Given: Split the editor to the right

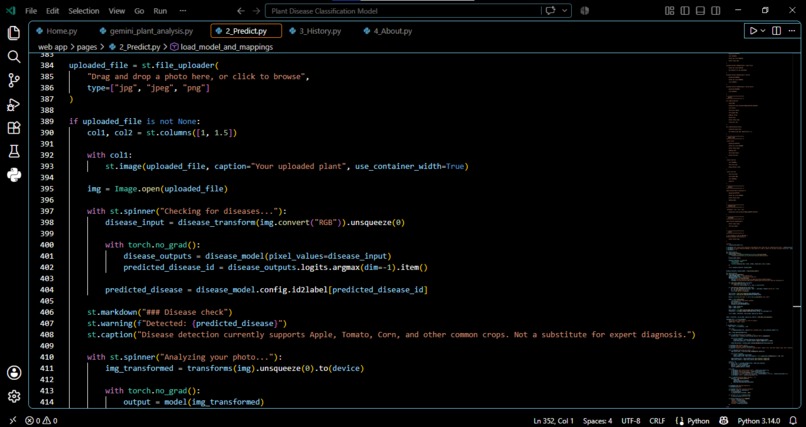Looking at the screenshot, I should pos(776,31).
